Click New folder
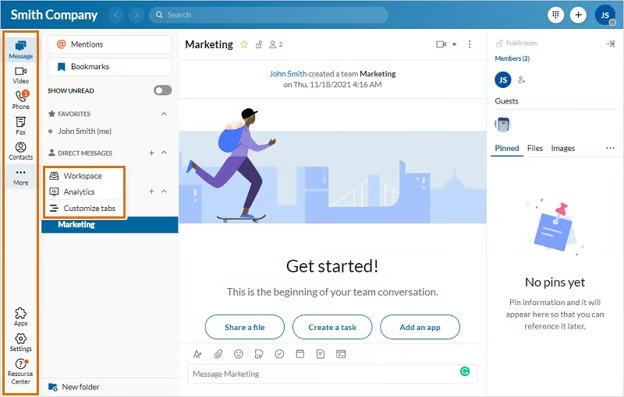Viewport: 624px width, 397px height. coord(74,387)
